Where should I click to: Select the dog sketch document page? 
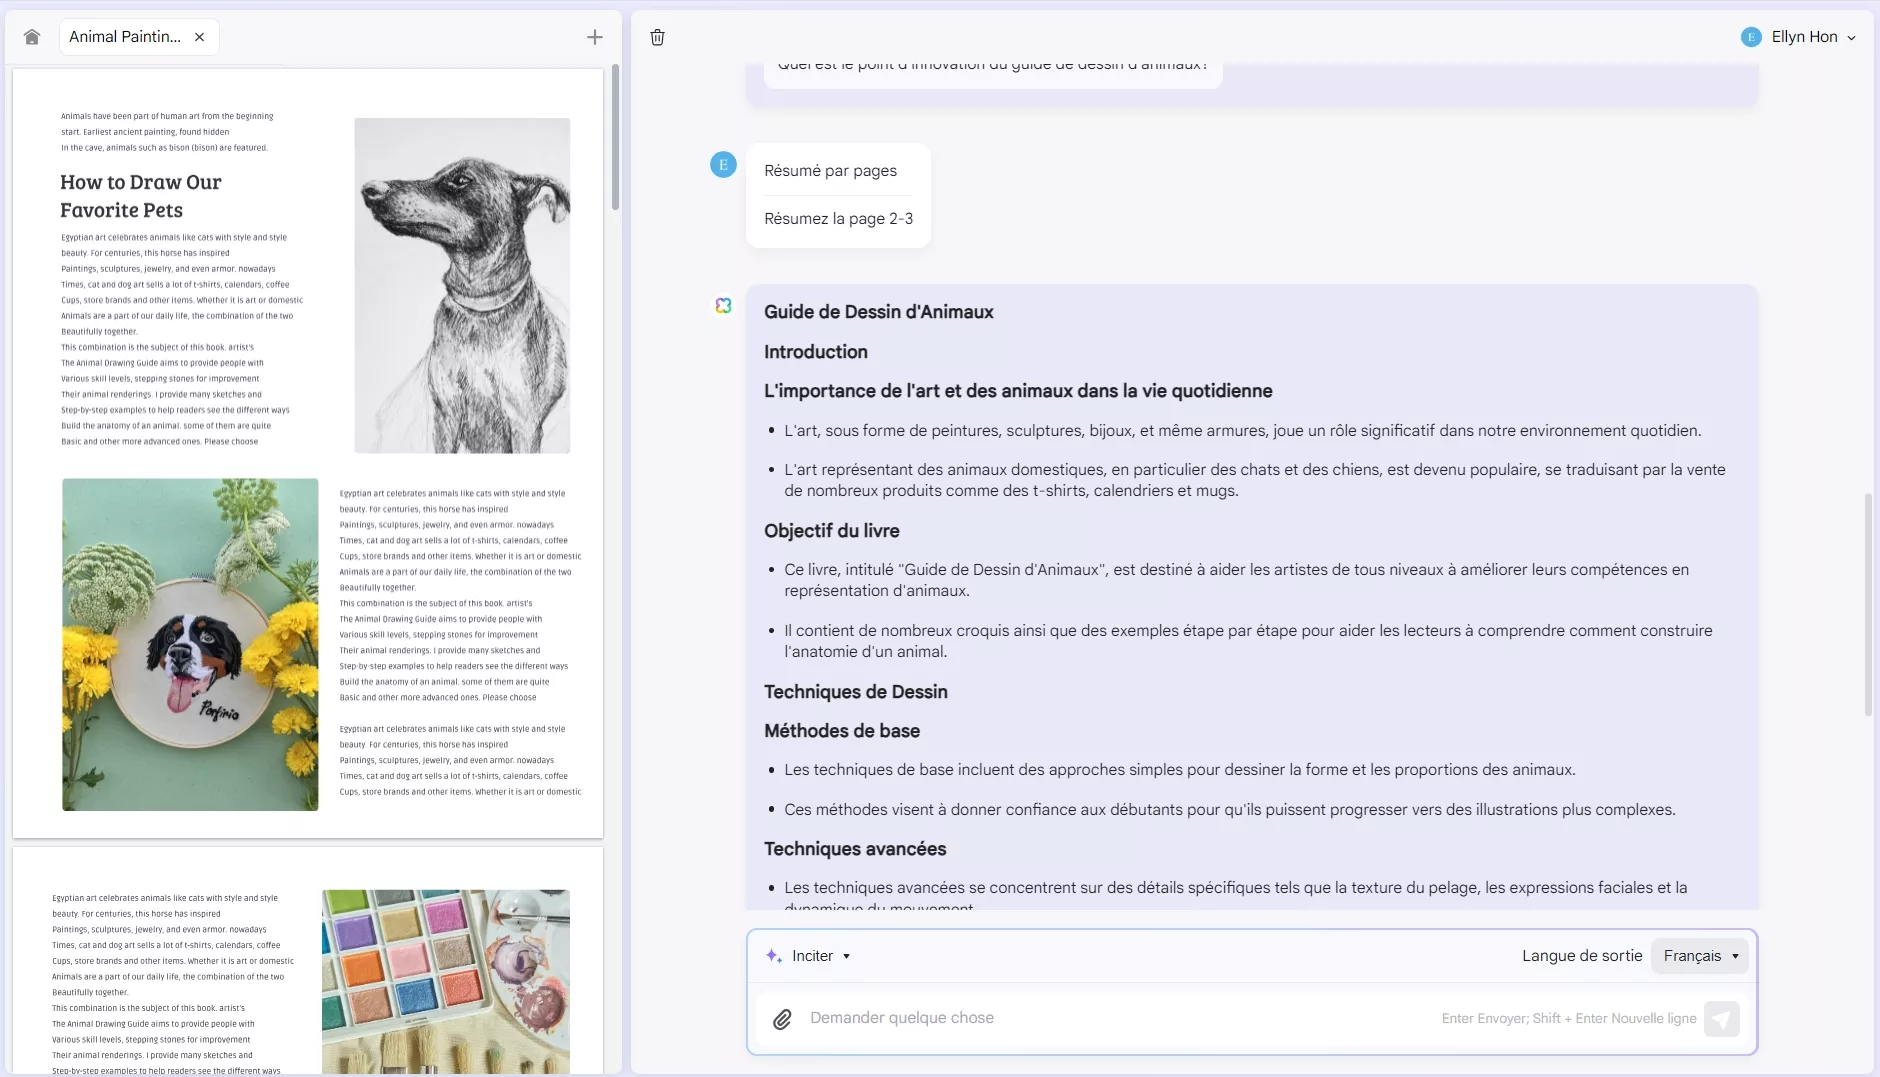tap(307, 450)
